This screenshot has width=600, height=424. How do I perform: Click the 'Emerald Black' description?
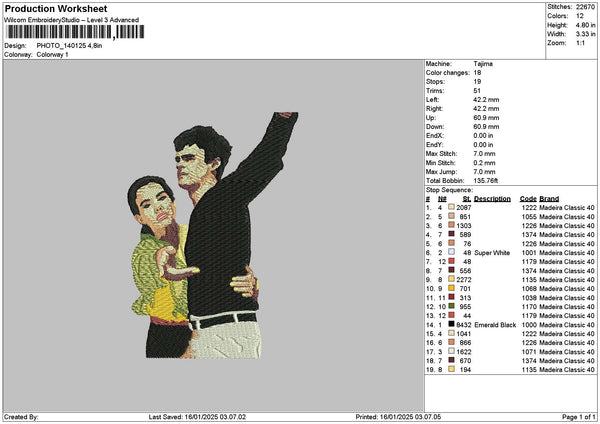(495, 325)
